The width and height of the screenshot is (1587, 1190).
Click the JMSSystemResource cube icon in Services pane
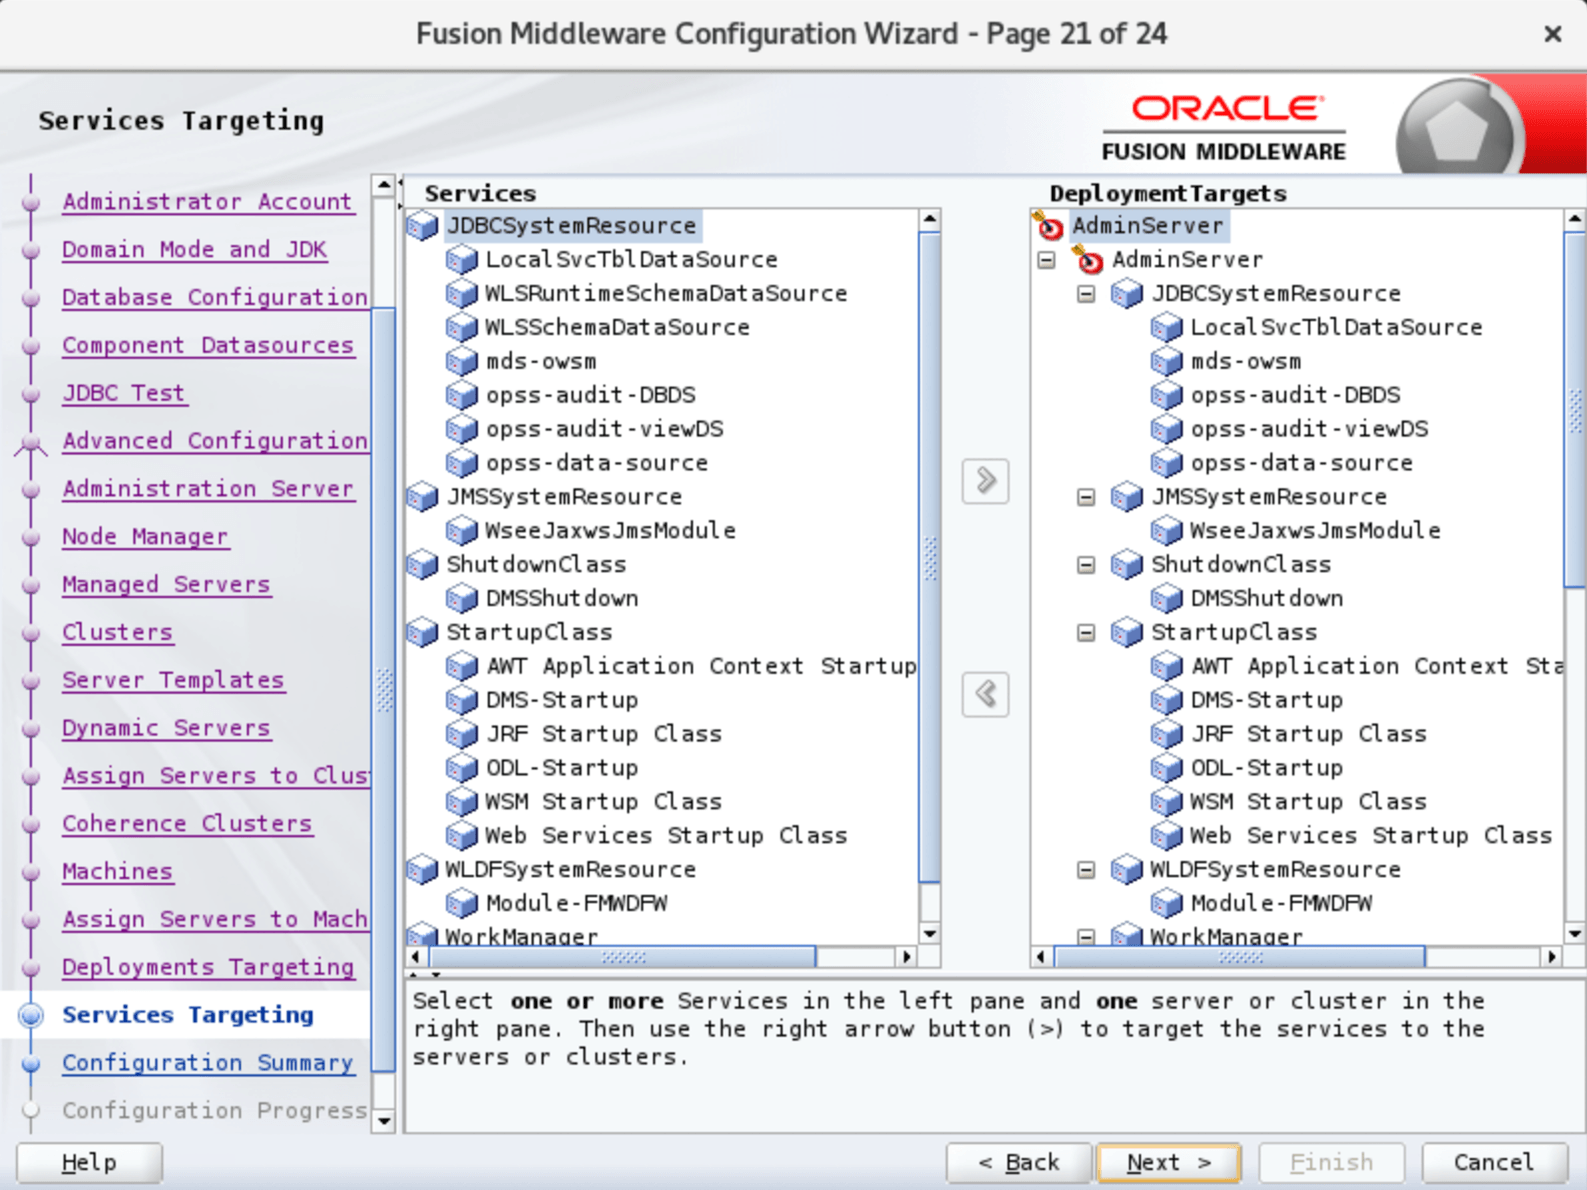[x=423, y=497]
